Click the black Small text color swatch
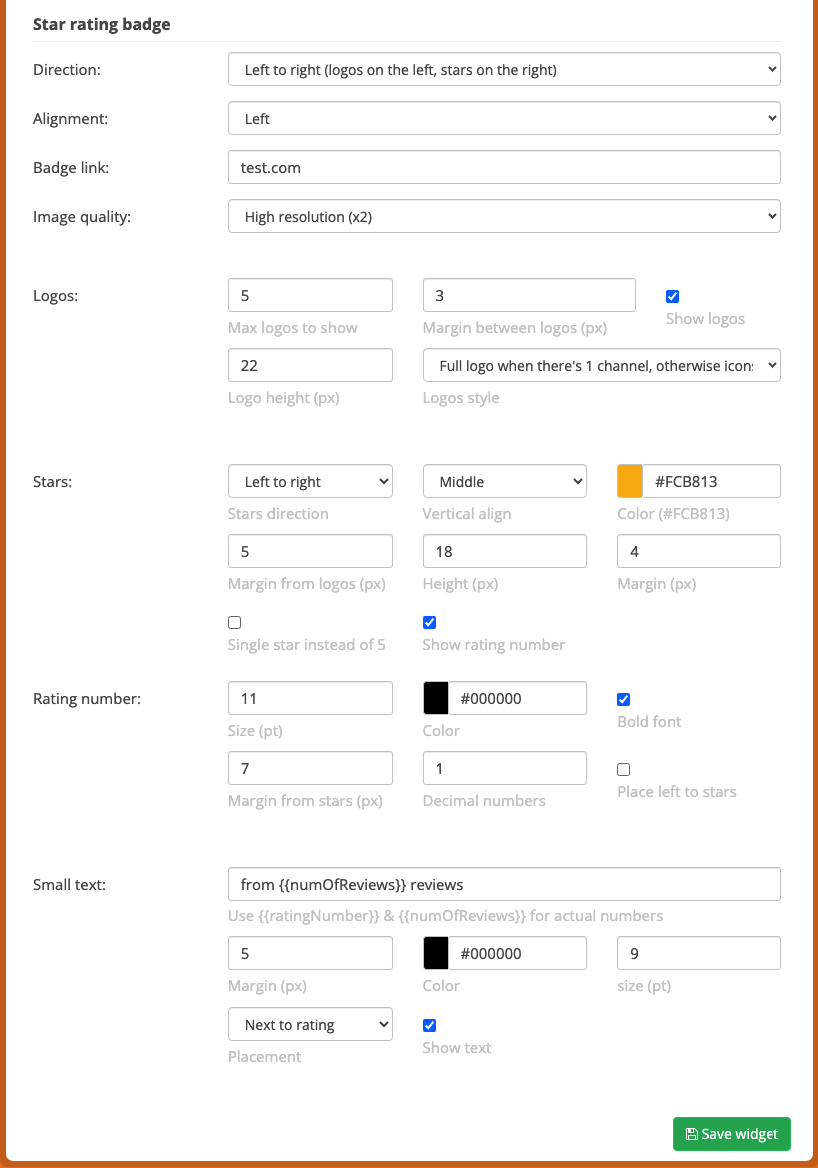This screenshot has height=1168, width=818. point(436,953)
